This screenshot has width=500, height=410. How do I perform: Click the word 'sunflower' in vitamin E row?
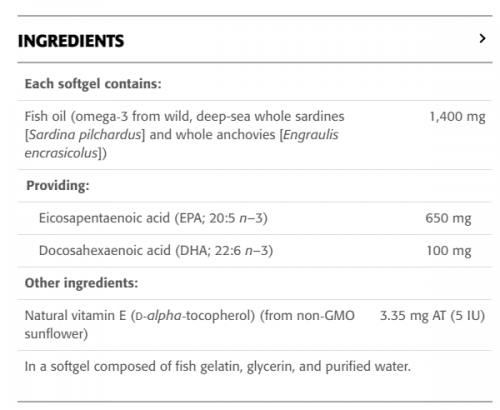[54, 334]
